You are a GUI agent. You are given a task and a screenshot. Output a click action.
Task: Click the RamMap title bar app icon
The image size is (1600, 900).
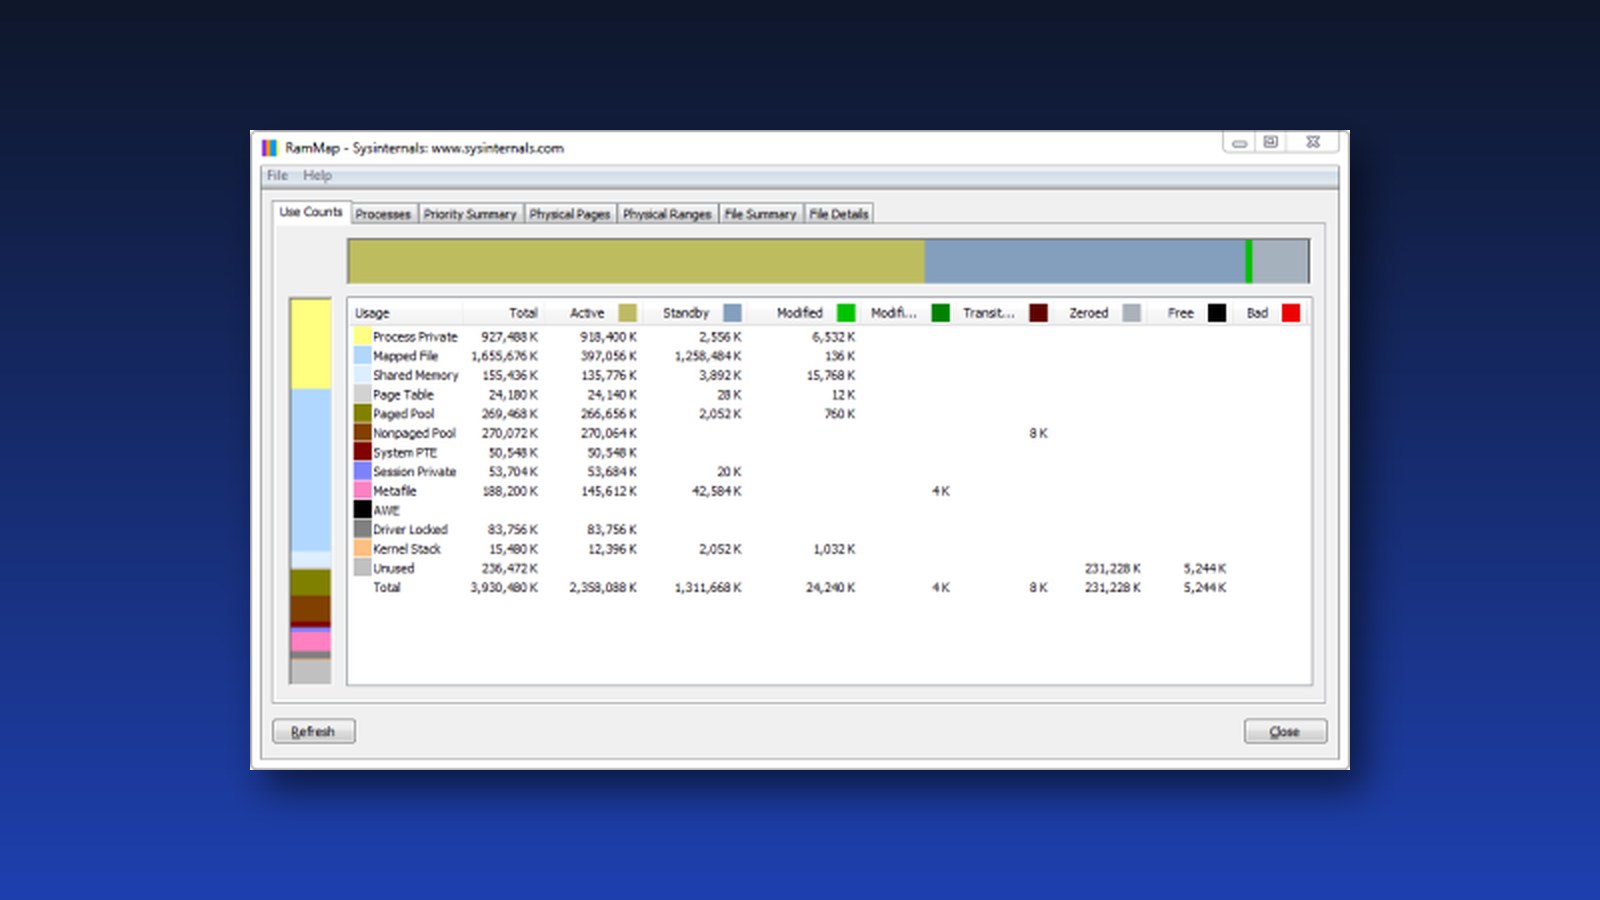click(269, 148)
